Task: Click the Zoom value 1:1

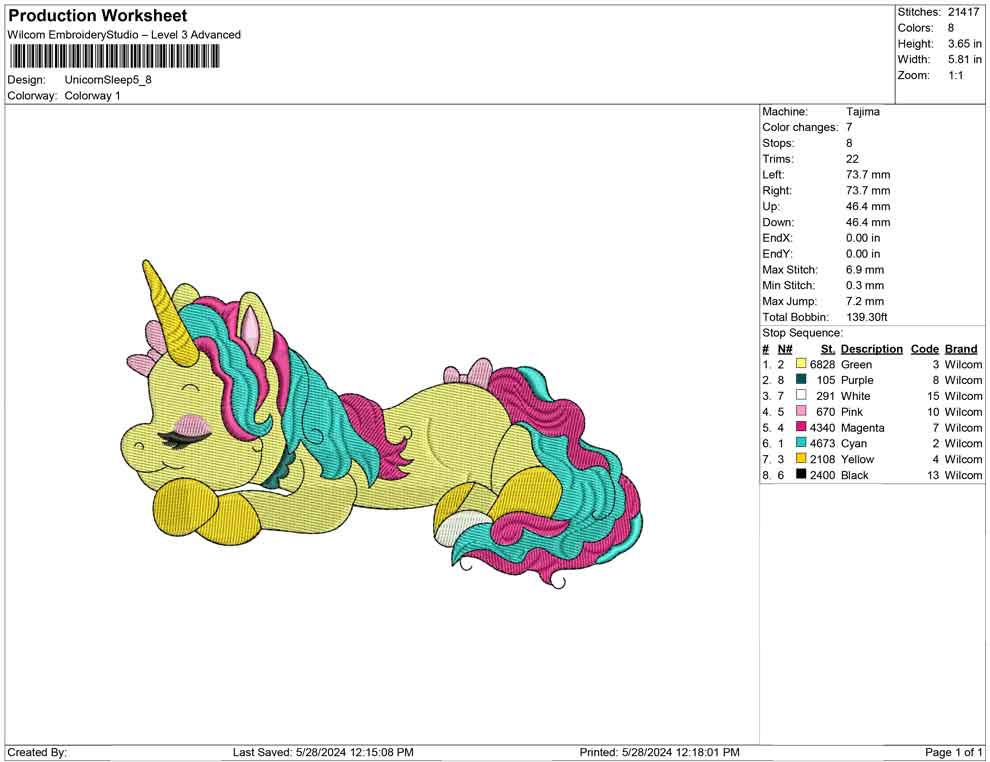Action: (956, 75)
